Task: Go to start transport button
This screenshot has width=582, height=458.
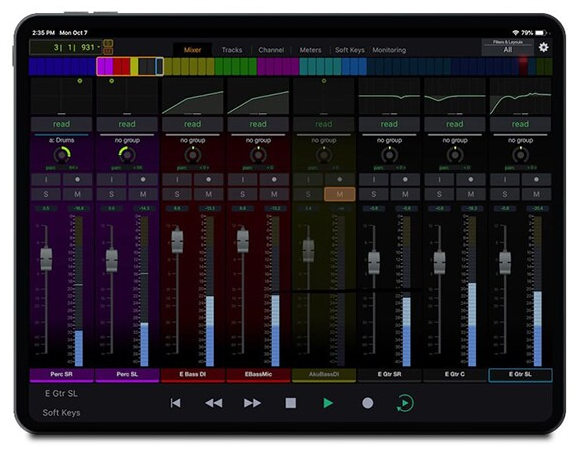Action: (176, 403)
